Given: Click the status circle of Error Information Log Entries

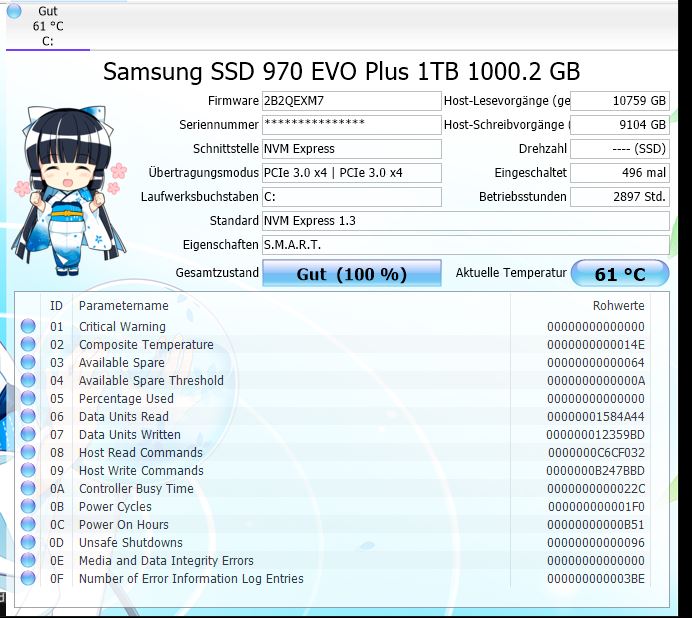Looking at the screenshot, I should click(28, 578).
